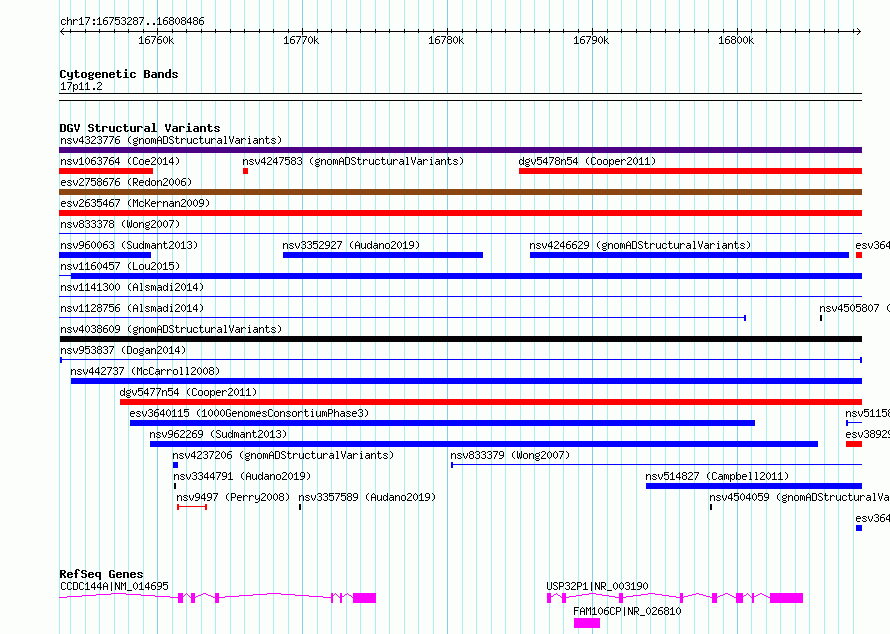Select the nsv1063764 (Coe2014) label
Image resolution: width=890 pixels, height=634 pixels.
point(120,161)
